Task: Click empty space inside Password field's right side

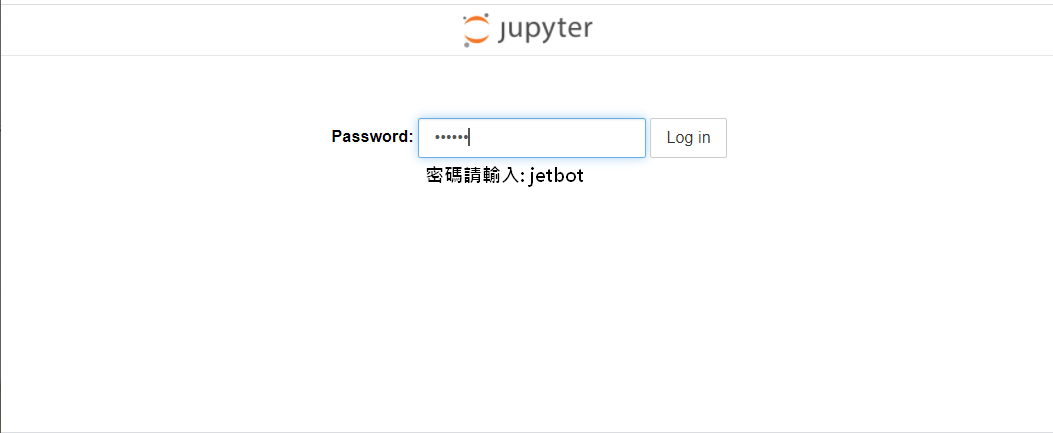Action: coord(571,138)
